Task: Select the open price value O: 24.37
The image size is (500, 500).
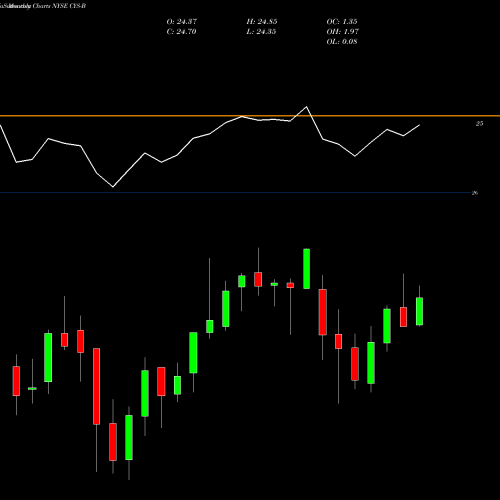Action: coord(182,22)
